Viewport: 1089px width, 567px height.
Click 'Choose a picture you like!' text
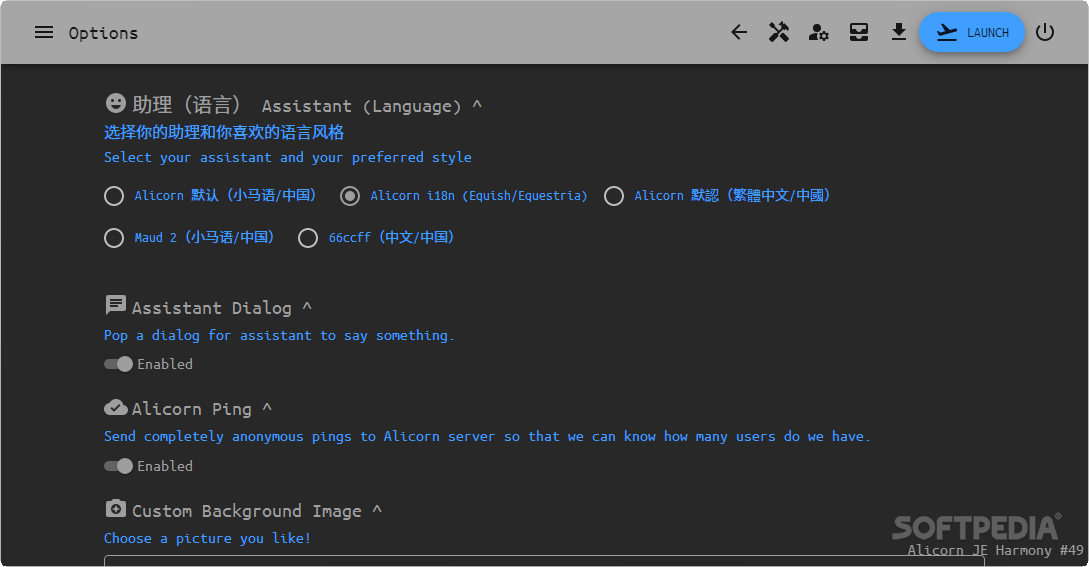(x=208, y=539)
